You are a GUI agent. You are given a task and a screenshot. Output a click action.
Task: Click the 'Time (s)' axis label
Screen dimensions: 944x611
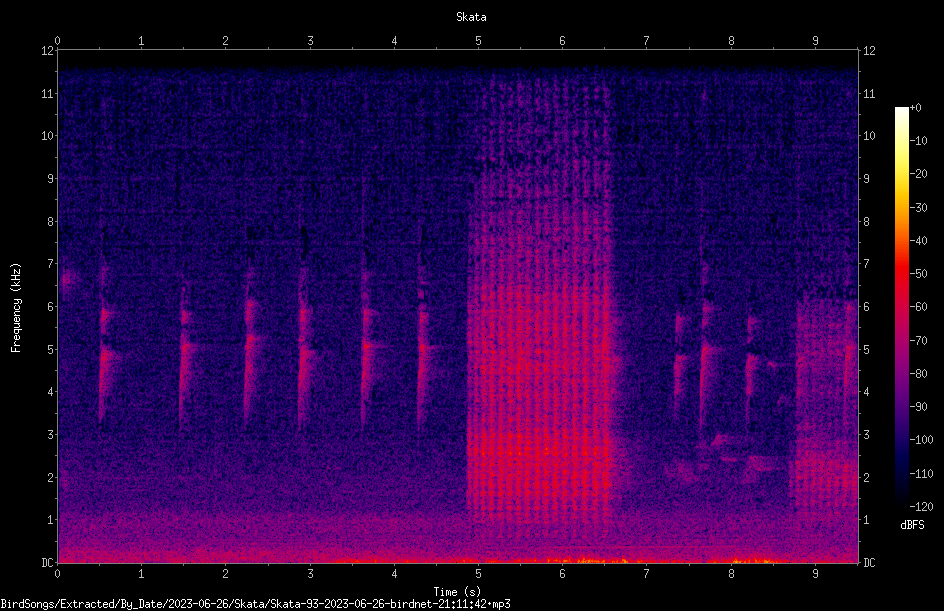pos(457,592)
